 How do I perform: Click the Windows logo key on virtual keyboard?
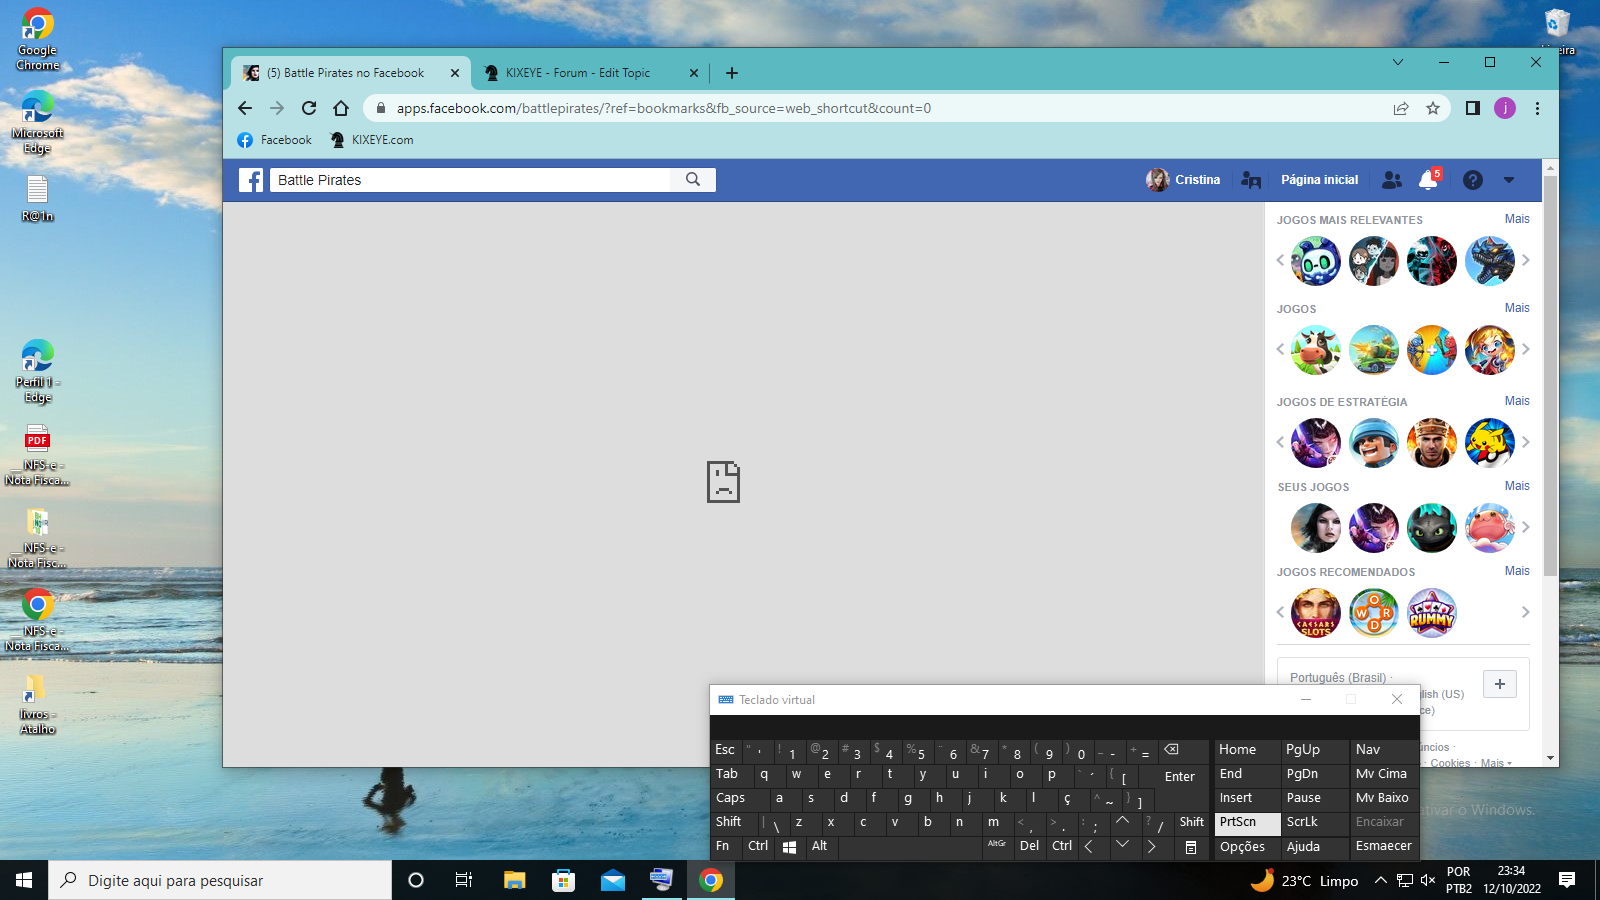[789, 847]
